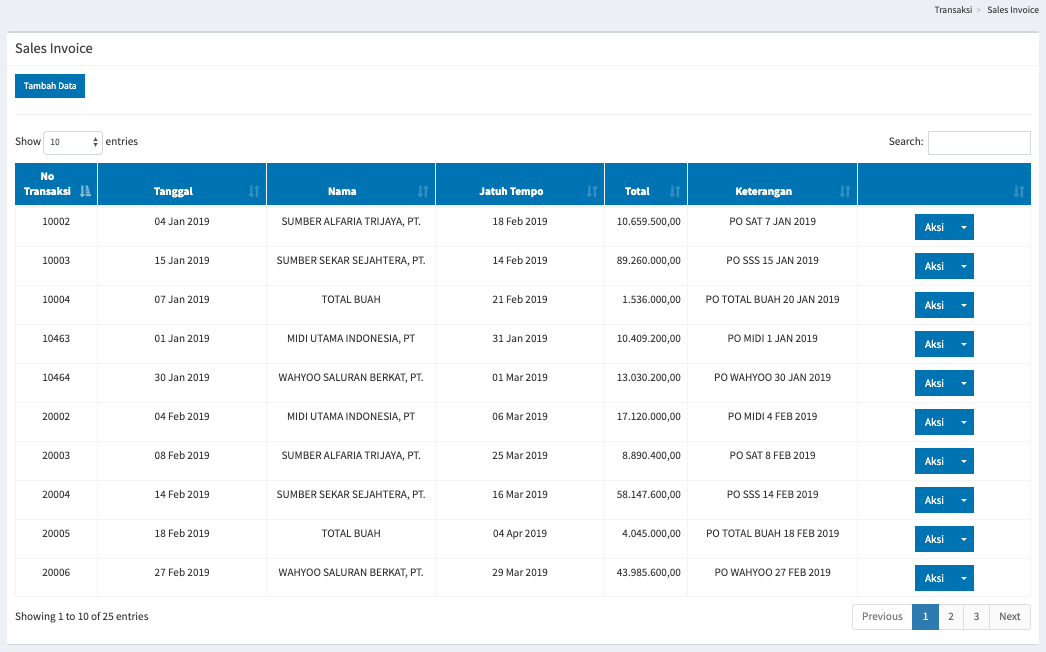
Task: Go to Previous page
Action: [x=882, y=617]
